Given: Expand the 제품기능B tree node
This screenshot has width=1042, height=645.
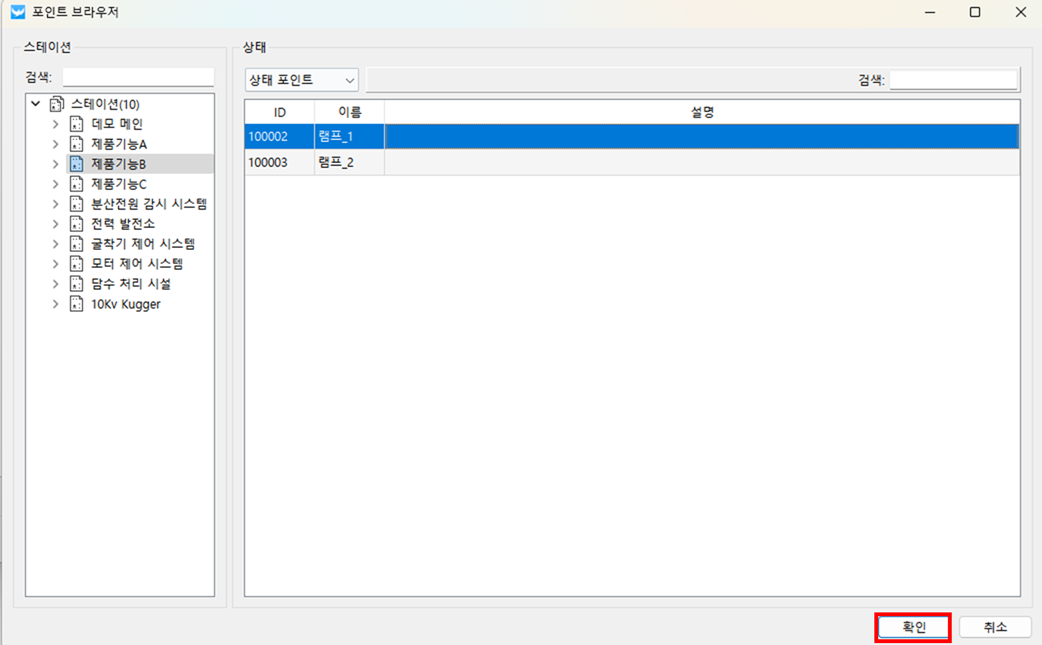Looking at the screenshot, I should tap(56, 164).
